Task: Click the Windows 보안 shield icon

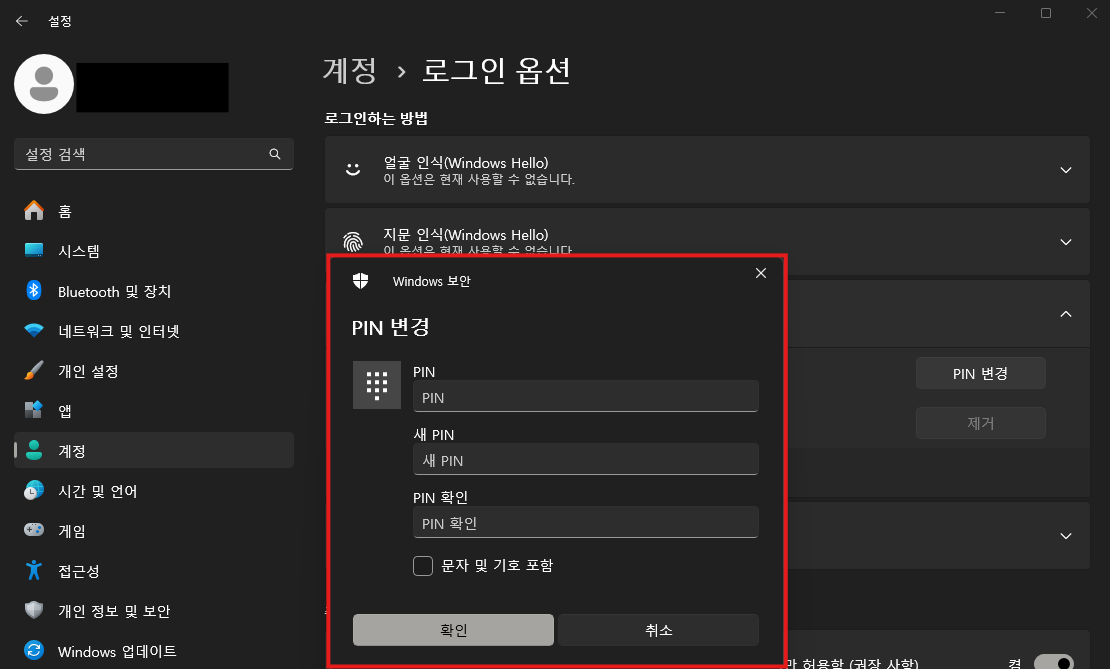Action: pyautogui.click(x=361, y=281)
